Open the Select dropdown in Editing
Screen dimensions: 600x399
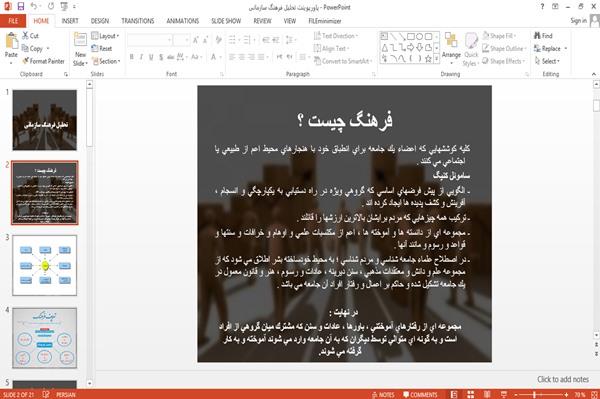pos(547,61)
